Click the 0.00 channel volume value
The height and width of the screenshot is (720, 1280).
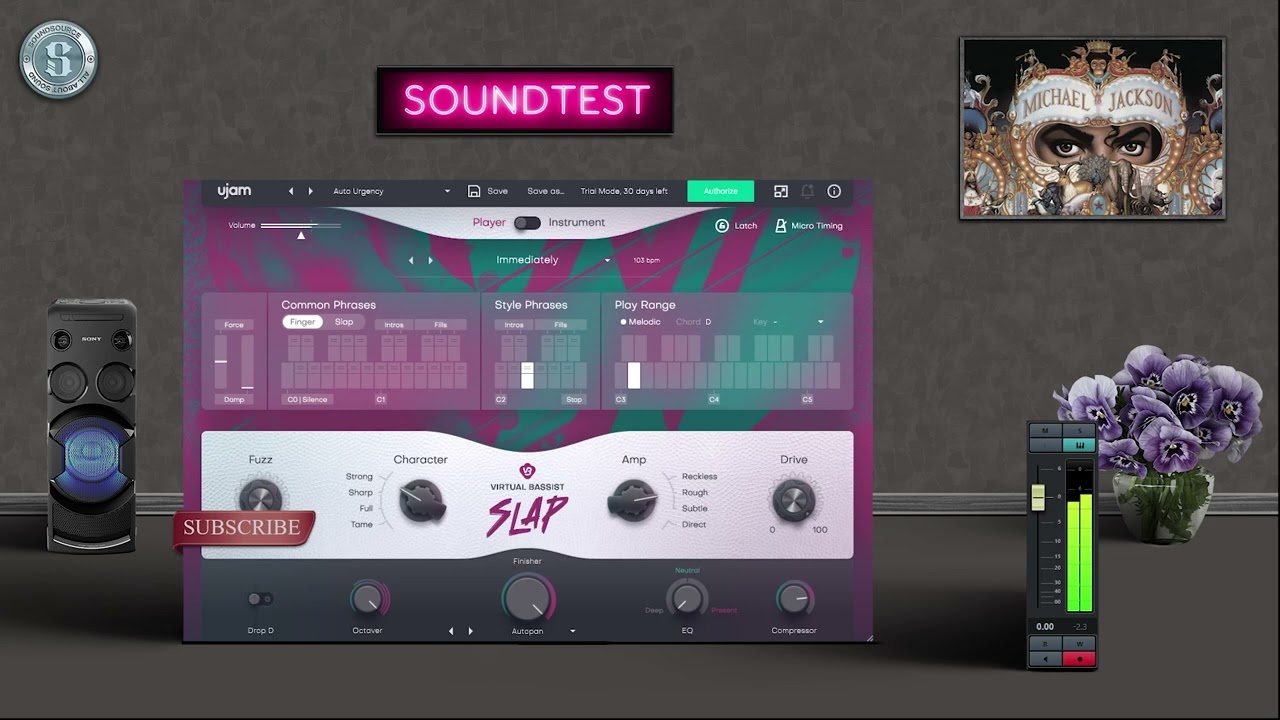(1045, 627)
